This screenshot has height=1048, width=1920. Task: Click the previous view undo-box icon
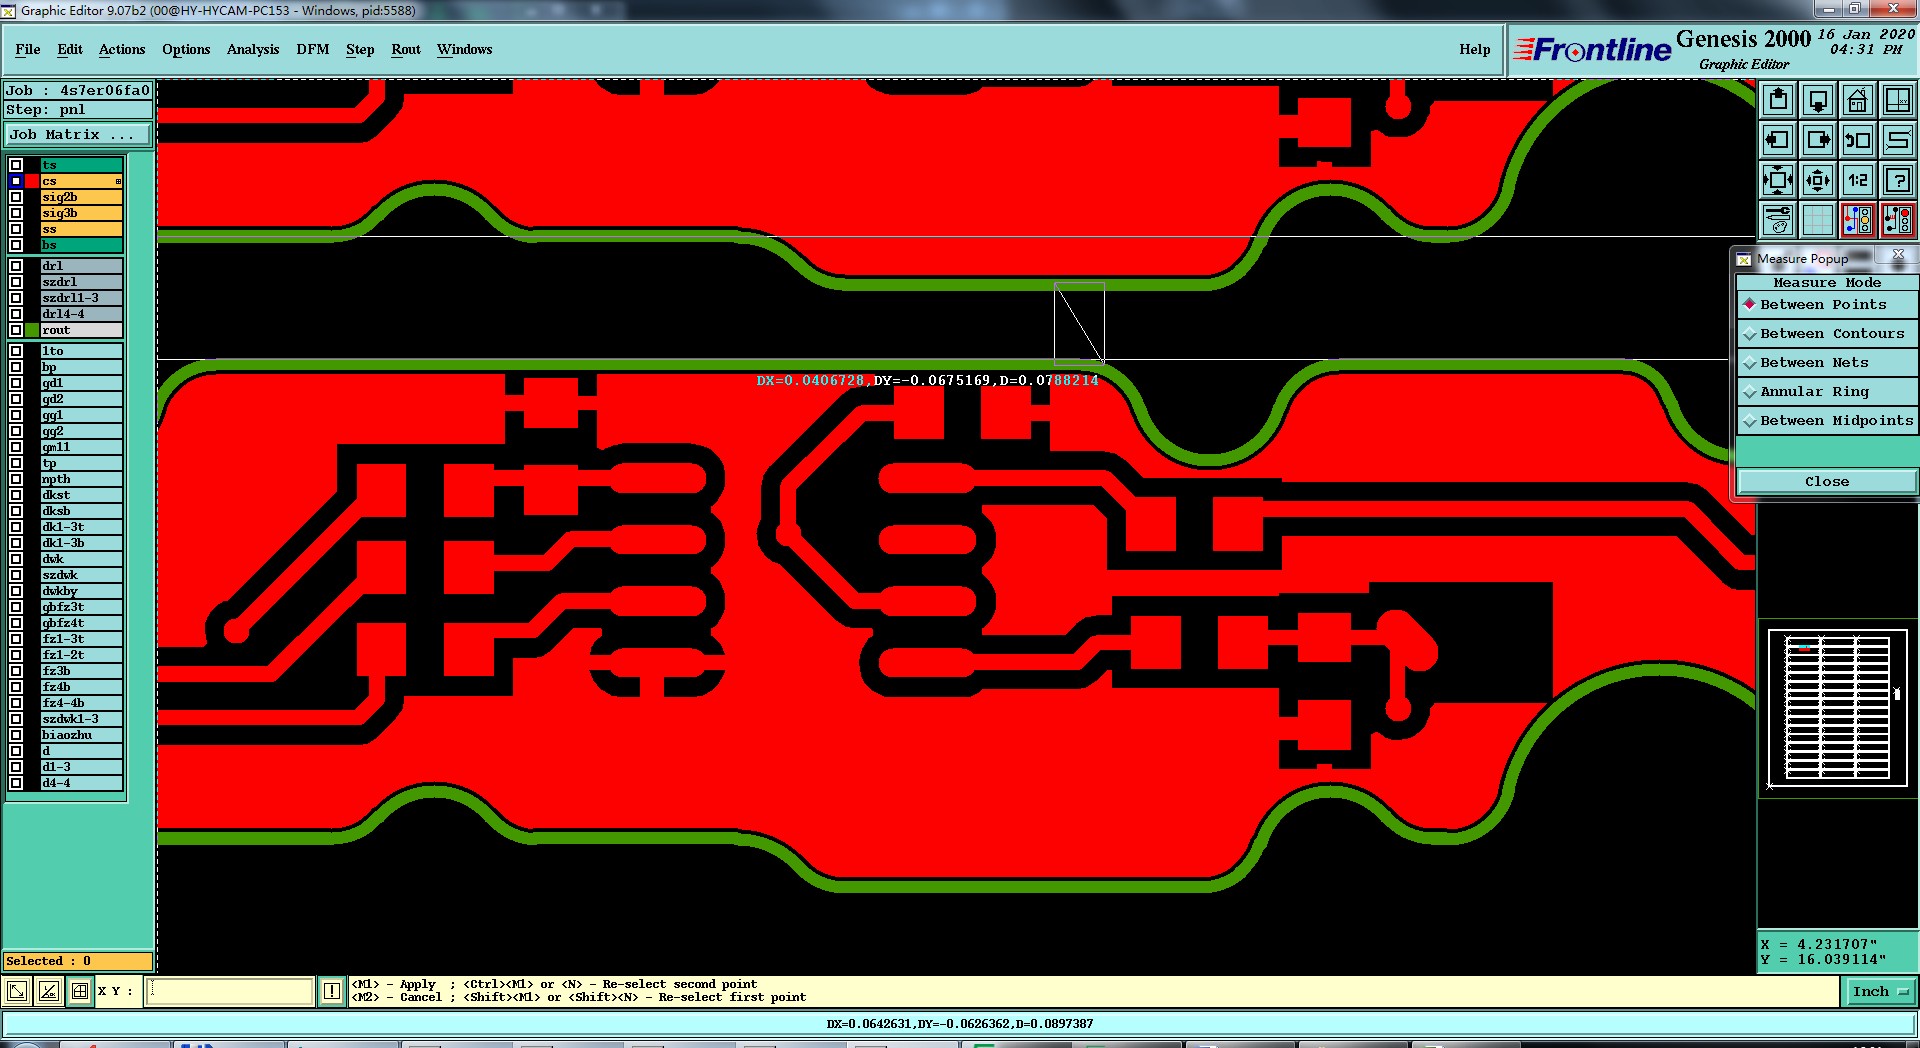point(1858,140)
